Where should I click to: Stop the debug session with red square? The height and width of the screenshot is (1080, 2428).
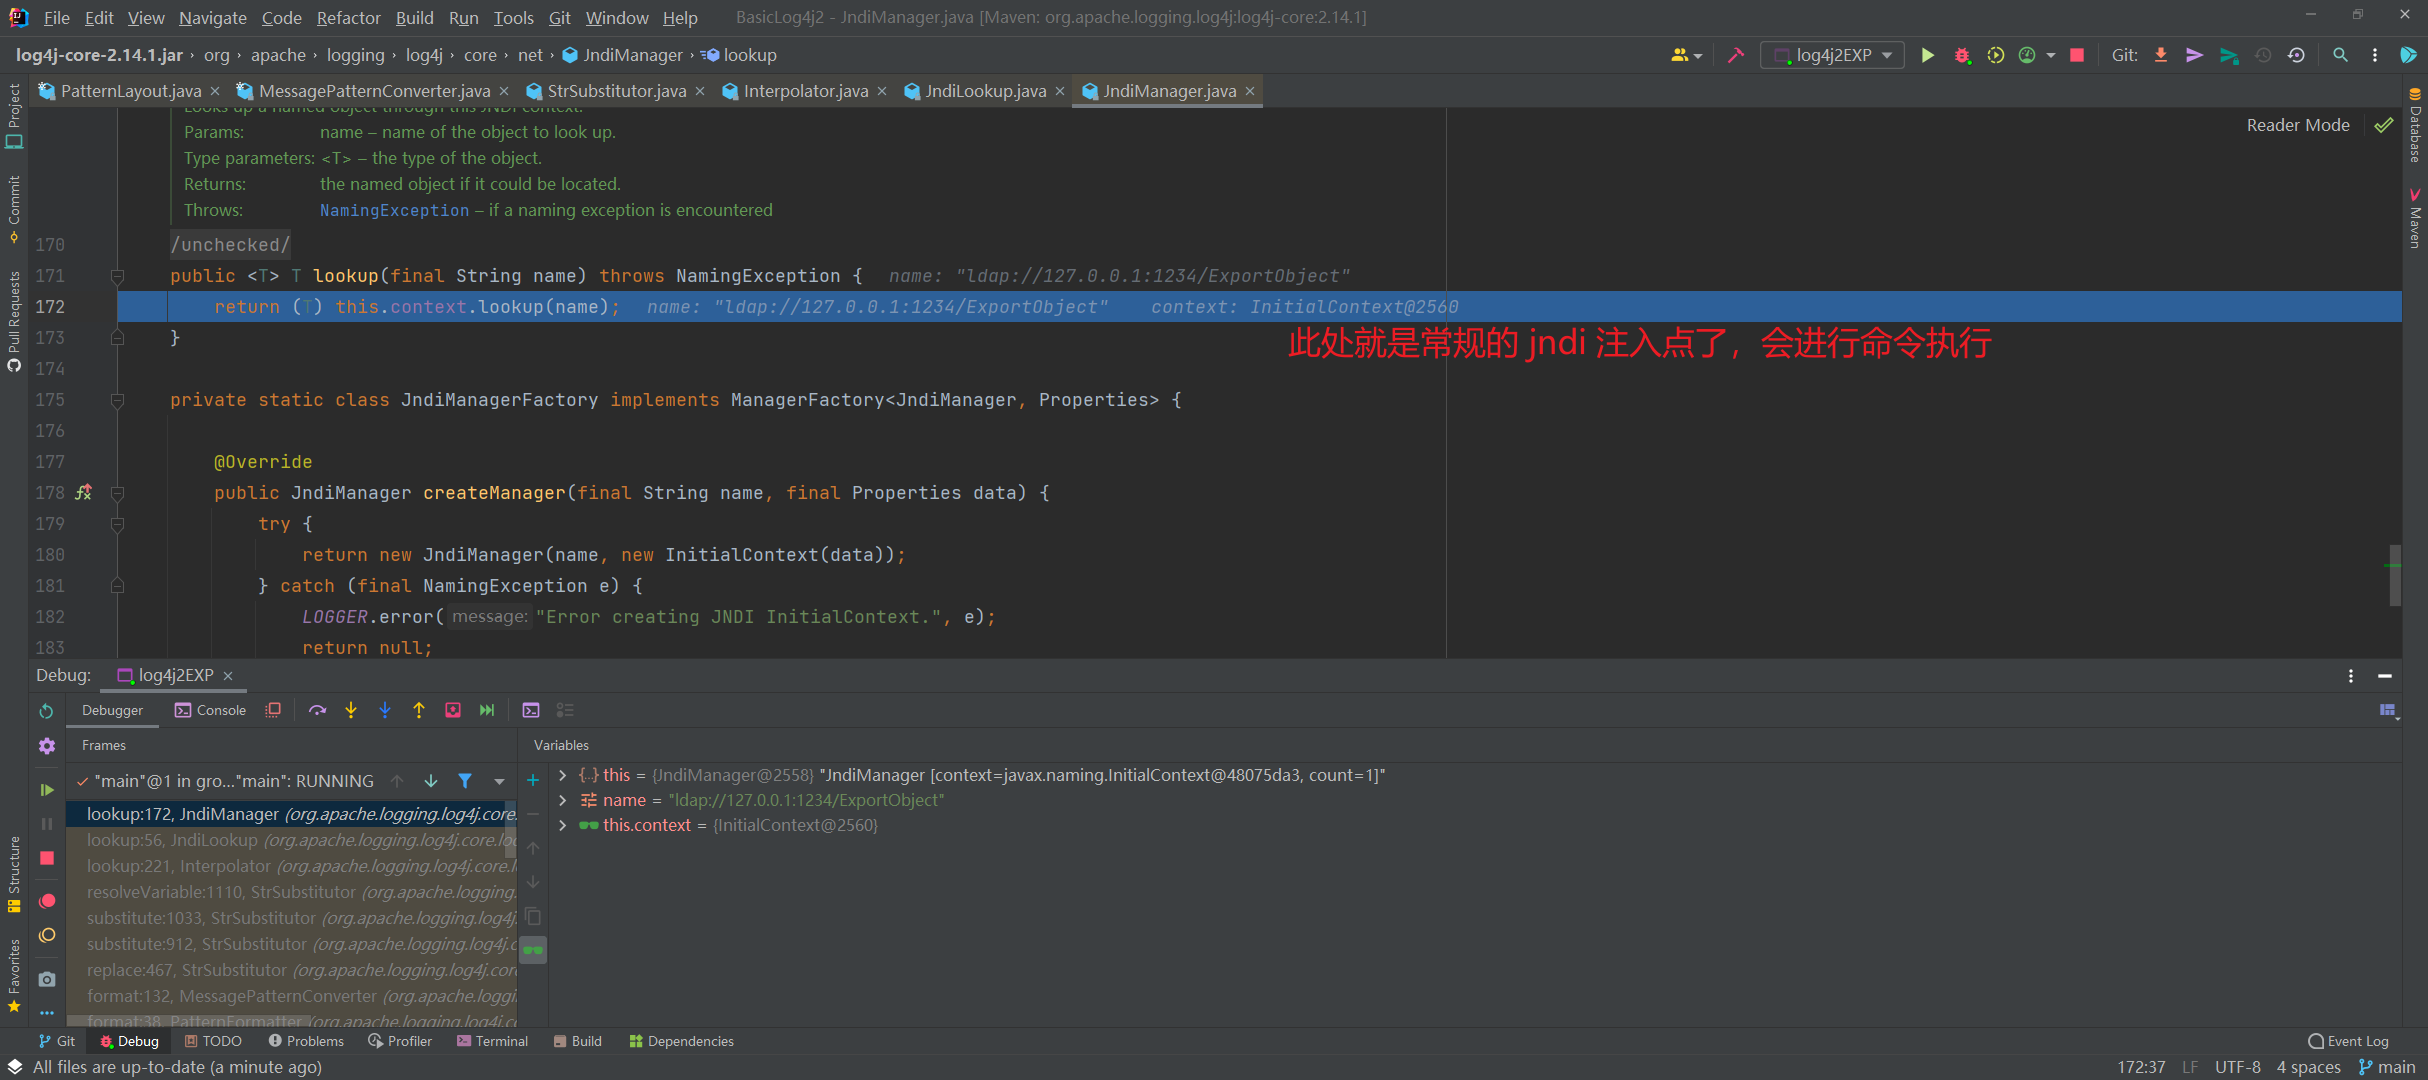tap(47, 858)
